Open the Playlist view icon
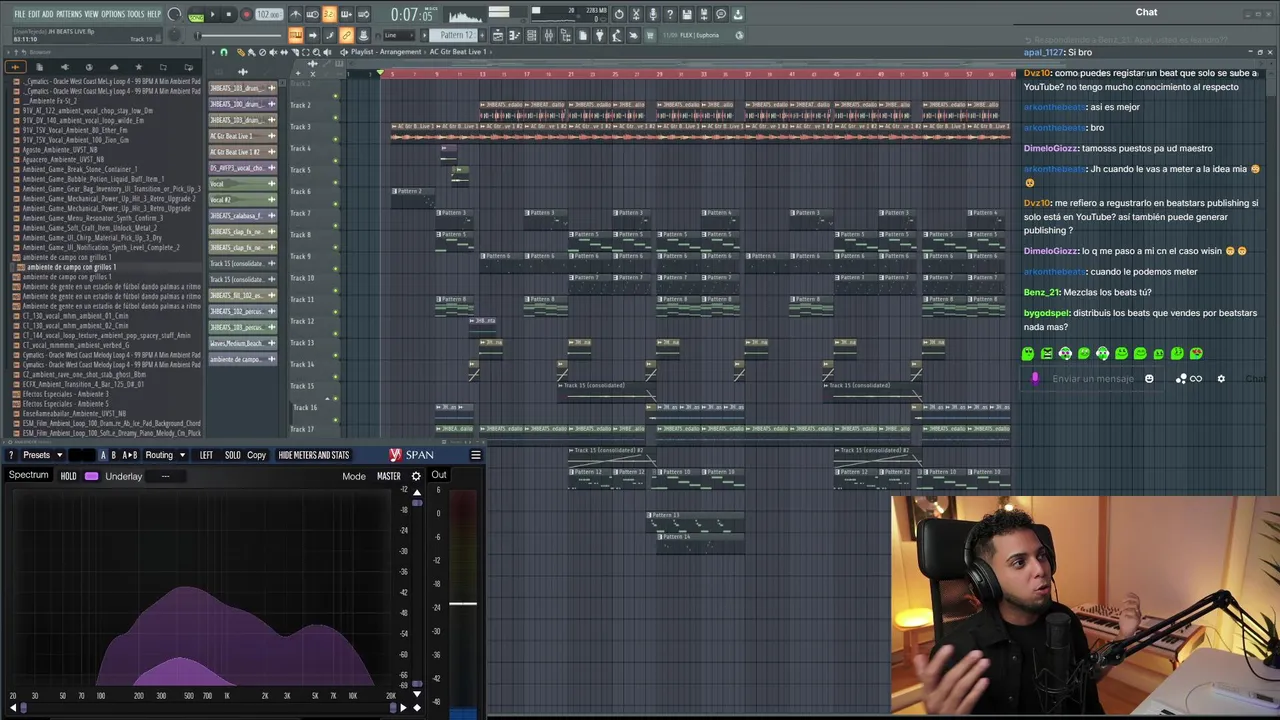1280x720 pixels. (498, 35)
